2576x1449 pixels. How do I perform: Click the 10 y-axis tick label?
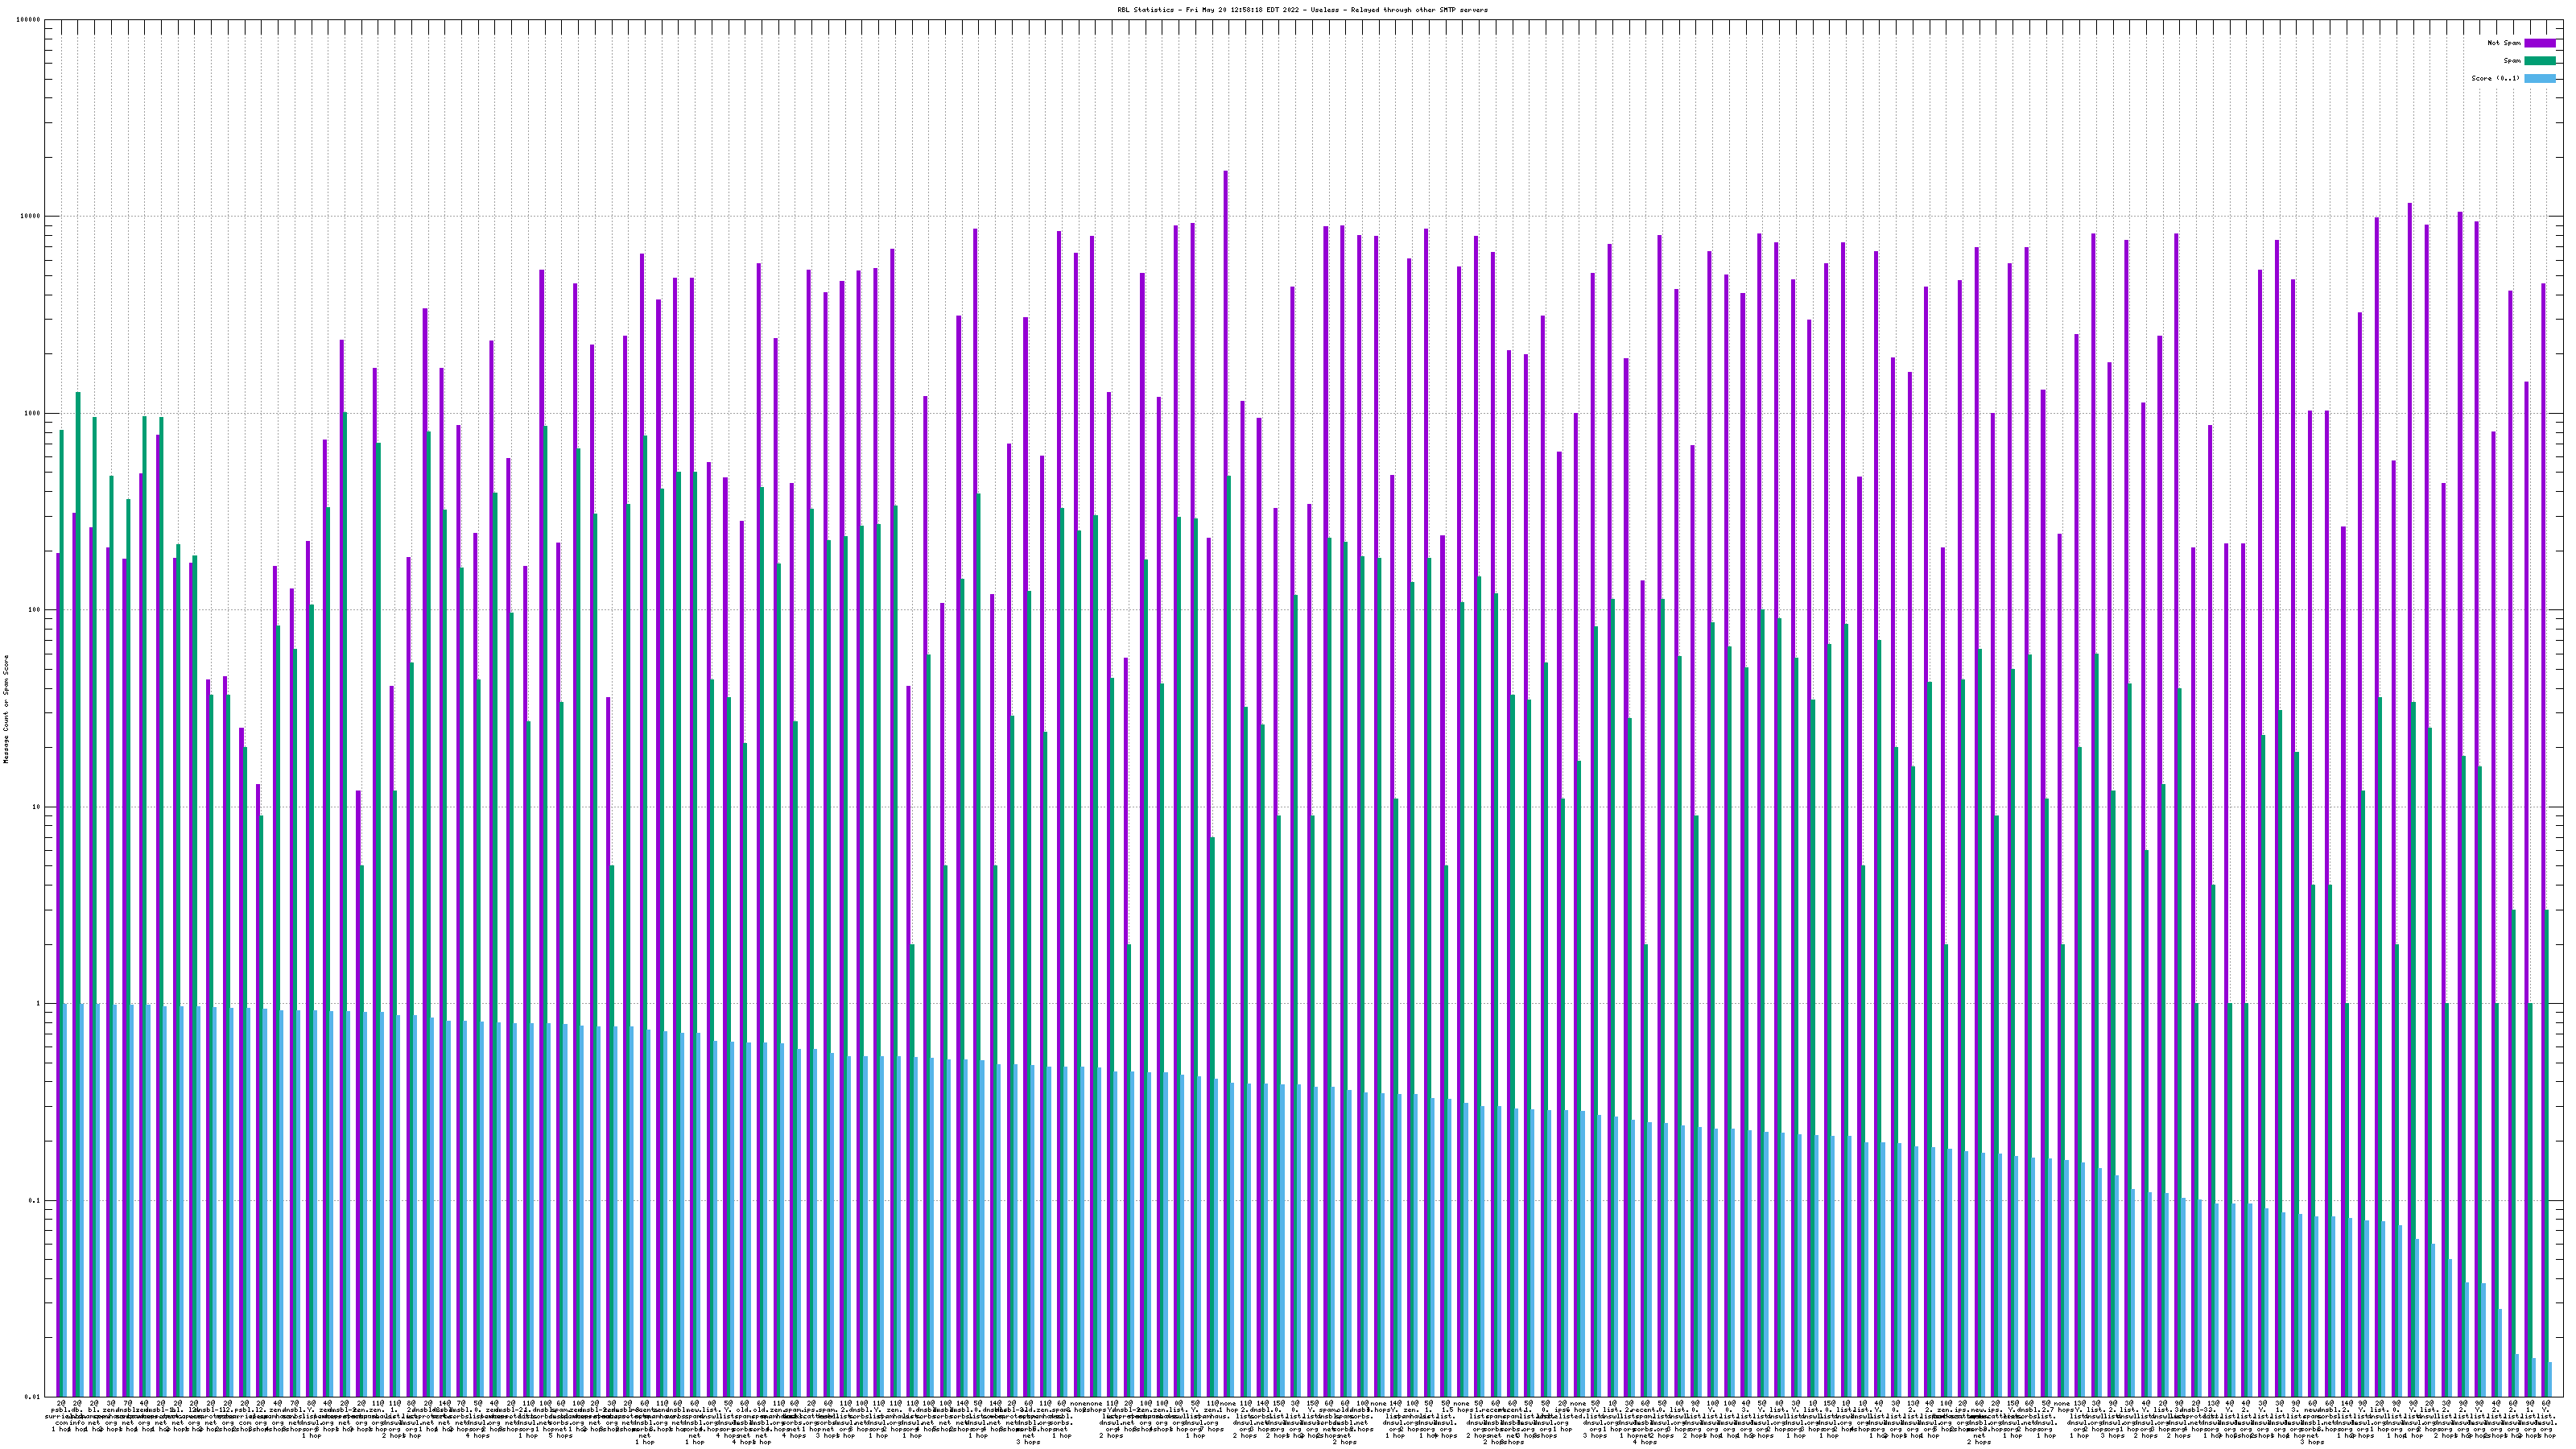37,807
